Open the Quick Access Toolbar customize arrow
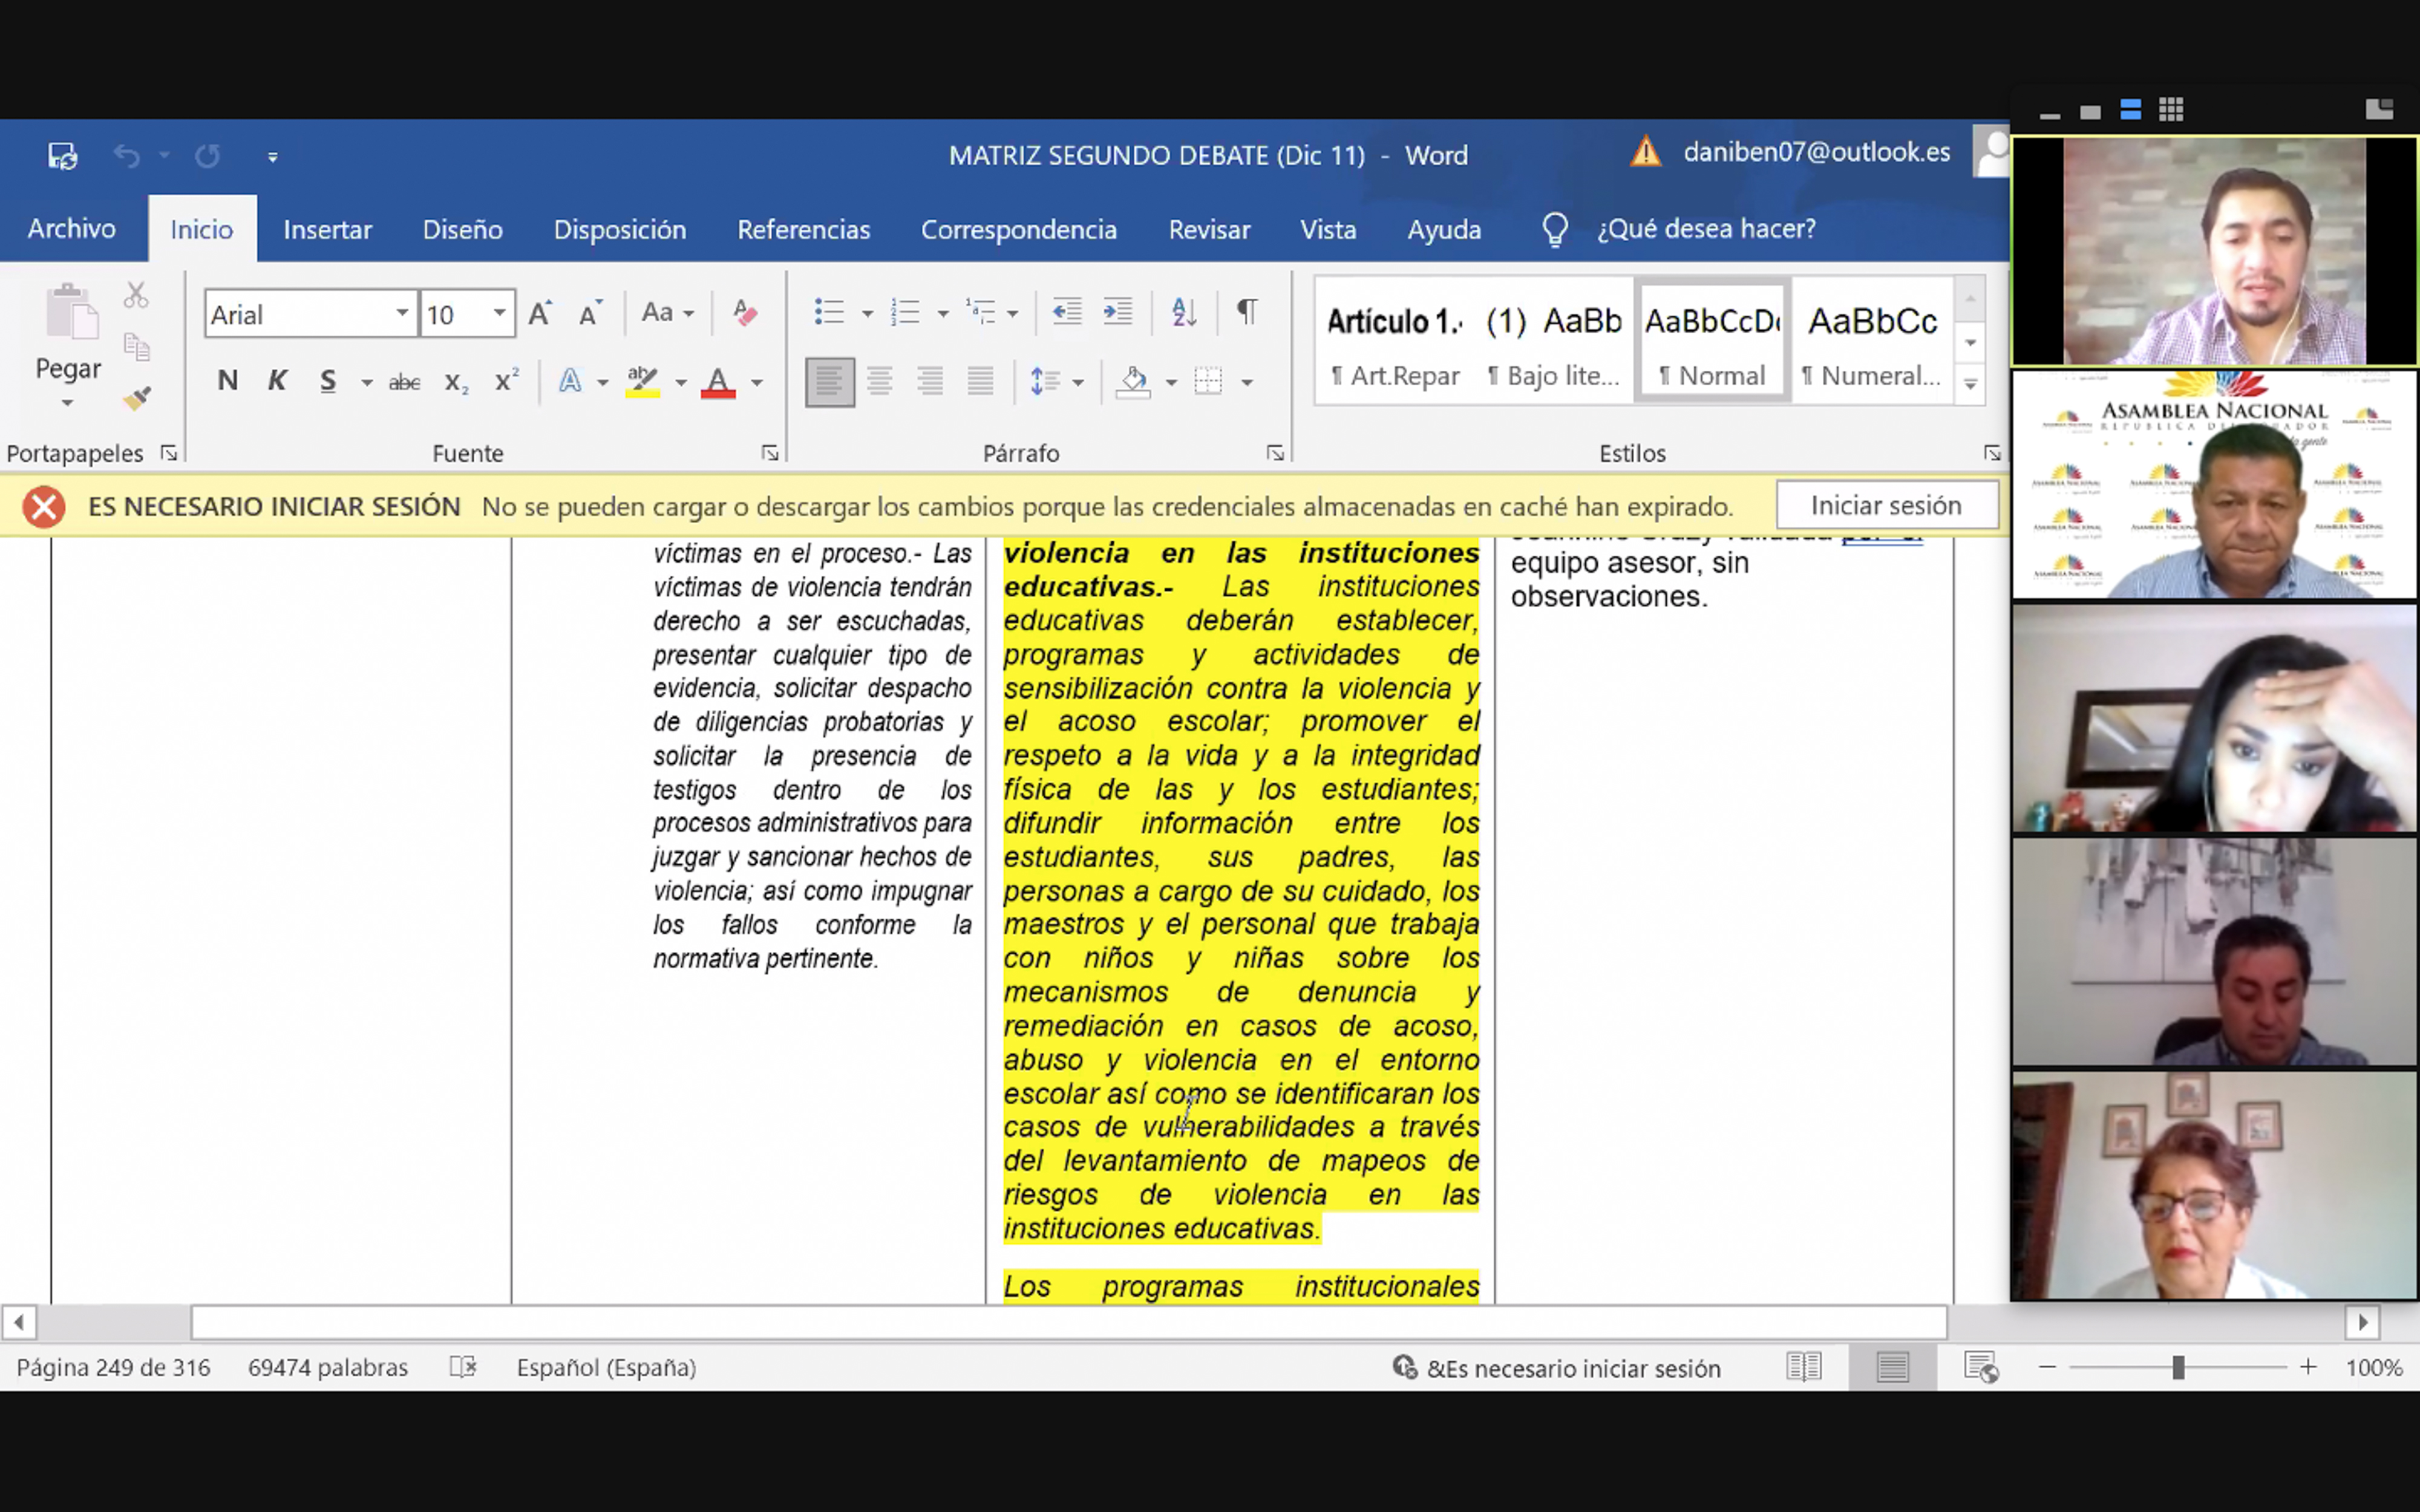 (272, 157)
